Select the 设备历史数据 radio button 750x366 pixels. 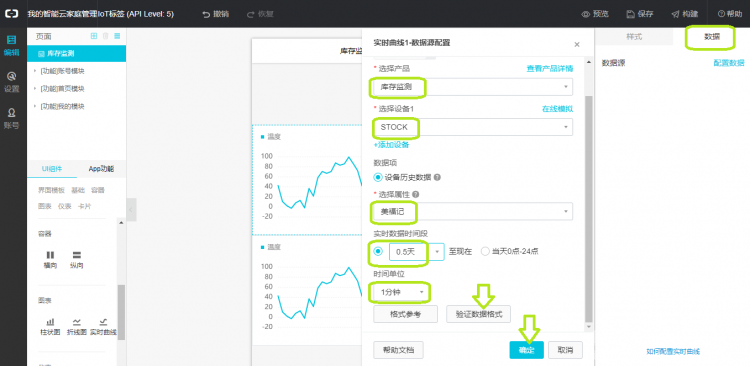(x=378, y=177)
